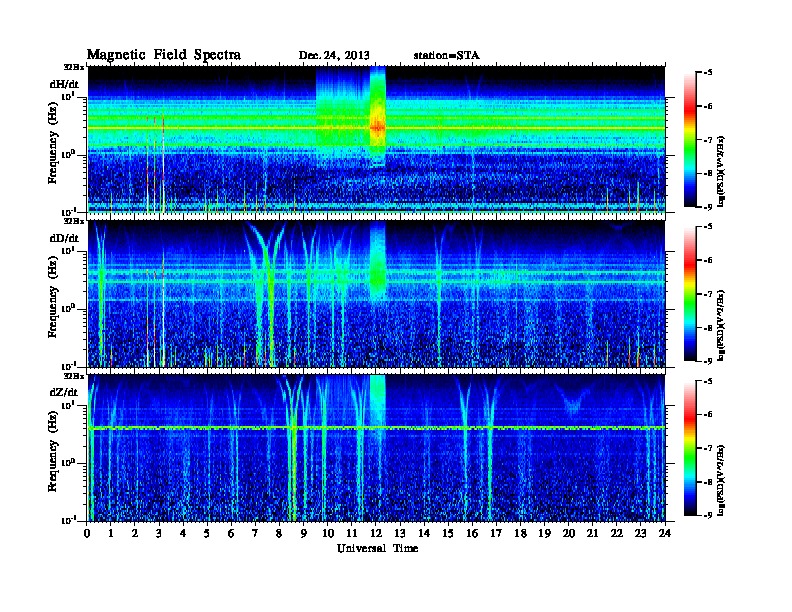Click the "15" hour tick on time axis

pos(448,533)
